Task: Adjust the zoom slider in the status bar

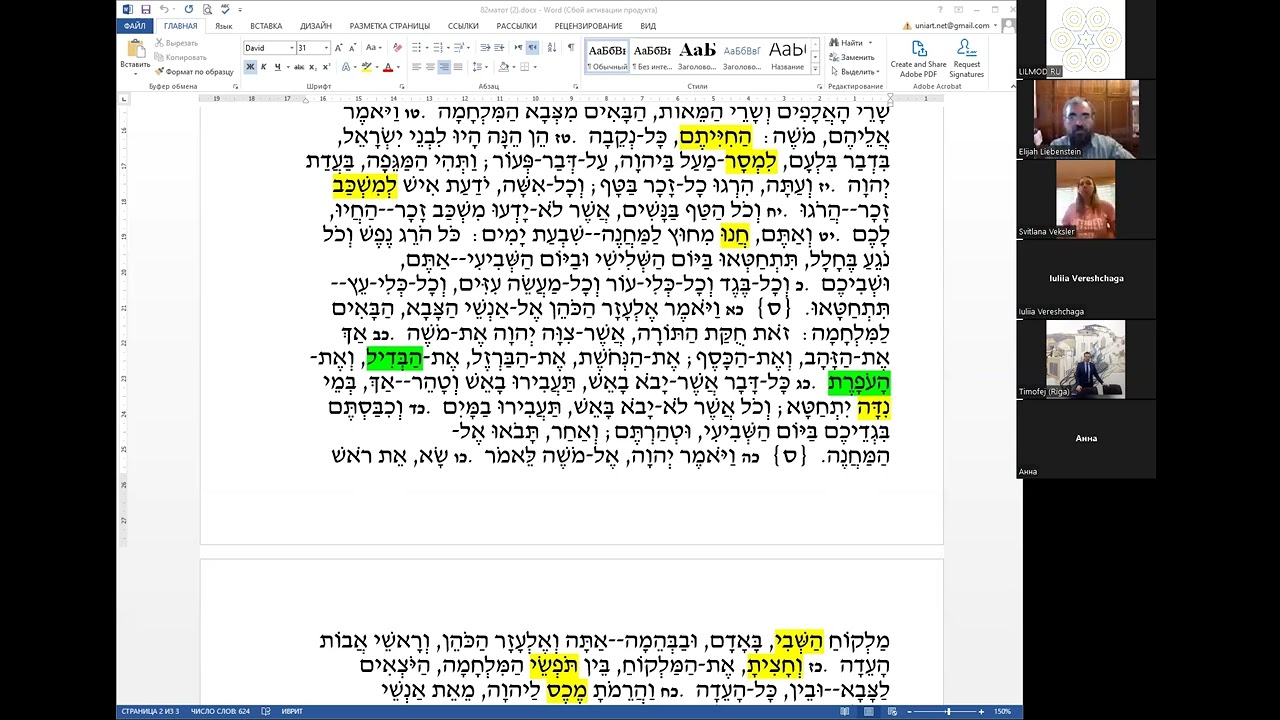Action: (949, 711)
